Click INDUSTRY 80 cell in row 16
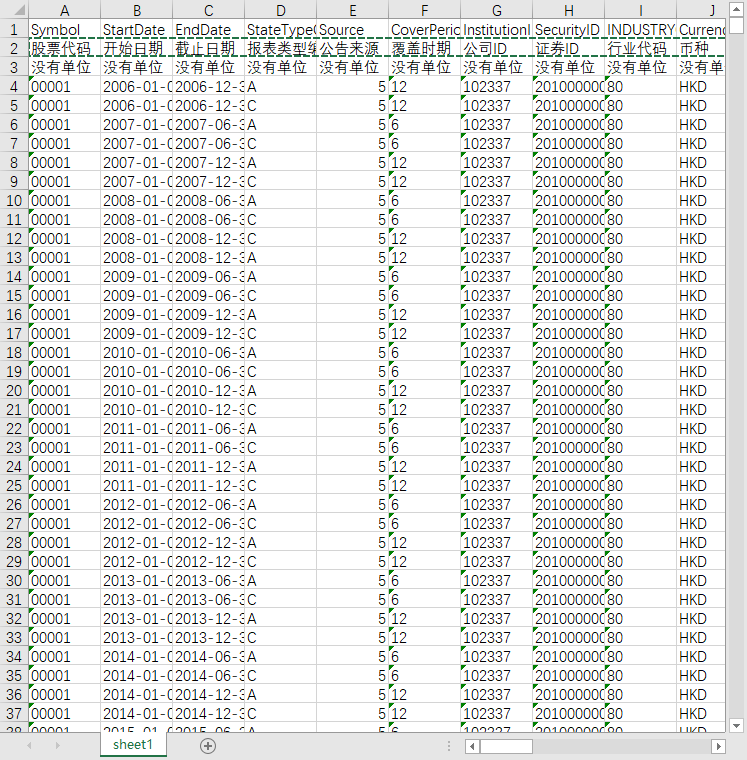This screenshot has height=760, width=747. pos(640,315)
